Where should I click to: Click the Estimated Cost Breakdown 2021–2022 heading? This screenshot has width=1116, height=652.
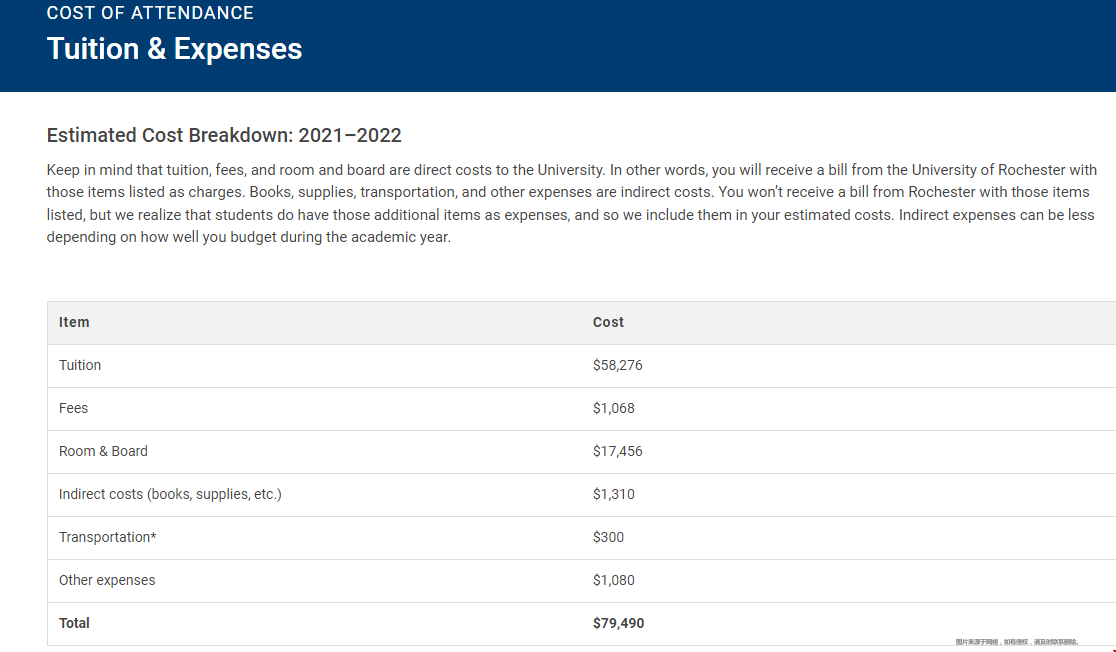[224, 135]
